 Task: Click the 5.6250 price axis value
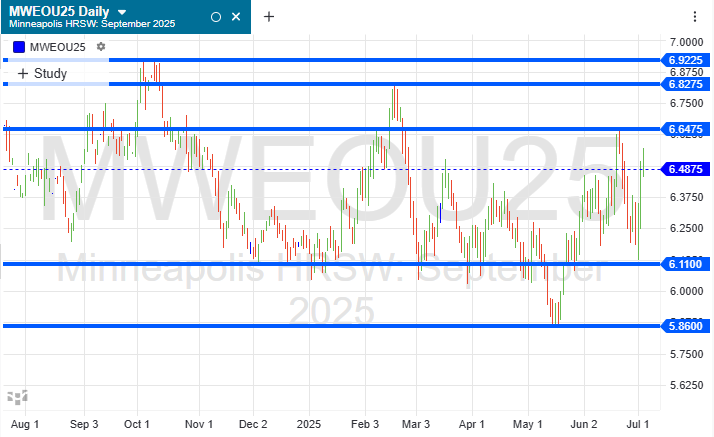pos(686,385)
